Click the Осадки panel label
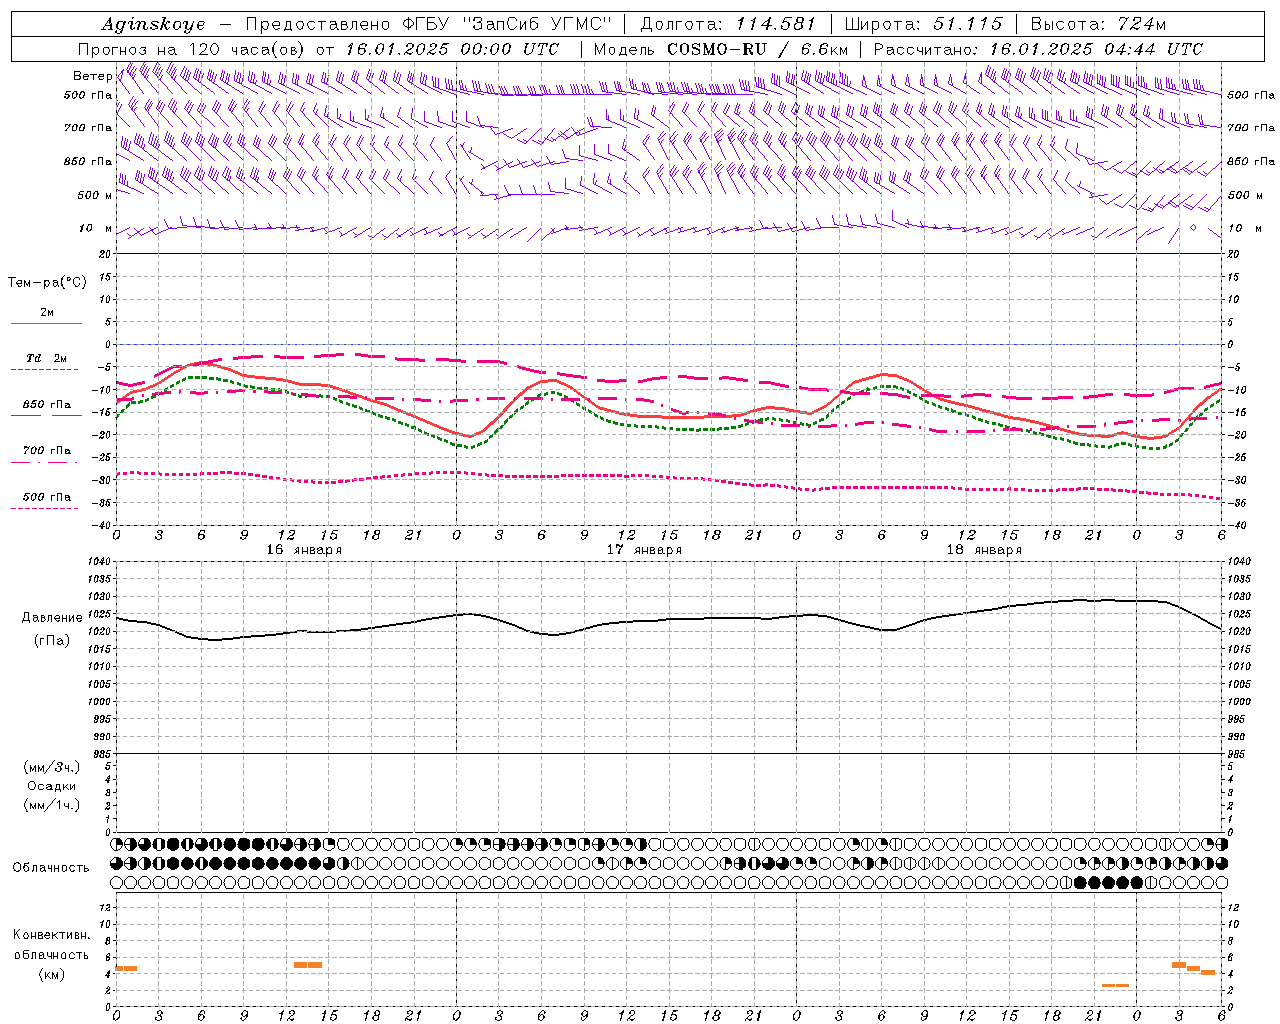Viewport: 1280px width, 1024px height. (52, 786)
